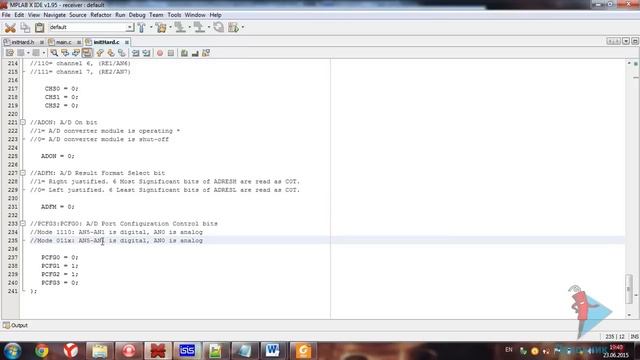The height and width of the screenshot is (360, 640).
Task: Open the editor document list dropdown arrow
Action: 626,42
